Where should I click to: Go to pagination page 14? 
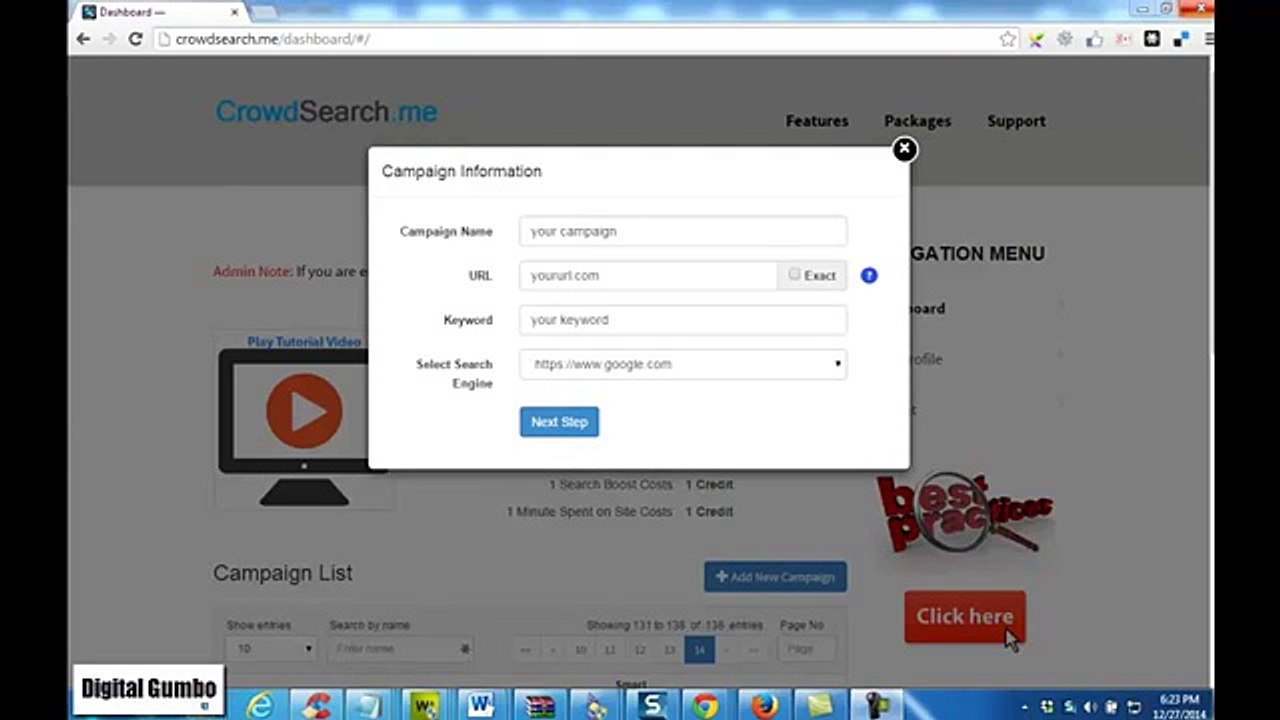pos(699,650)
